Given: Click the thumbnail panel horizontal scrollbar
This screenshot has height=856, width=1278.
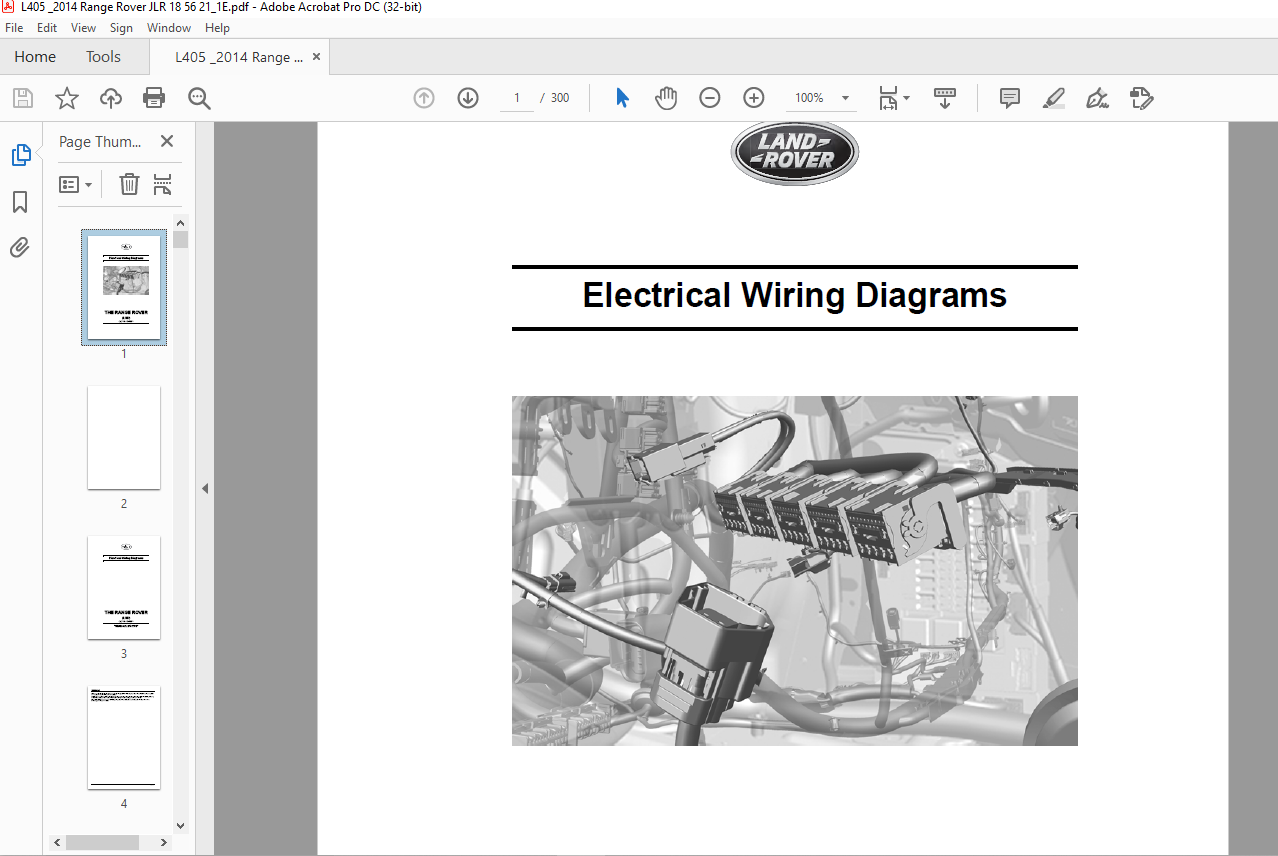Looking at the screenshot, I should 100,842.
